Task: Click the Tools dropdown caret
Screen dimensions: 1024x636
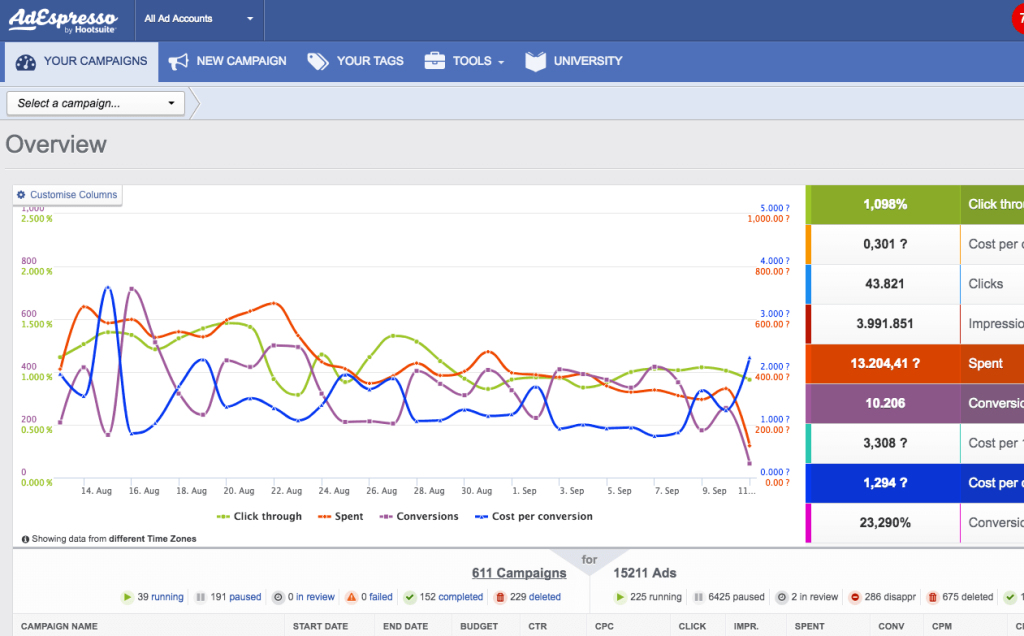Action: [x=501, y=62]
